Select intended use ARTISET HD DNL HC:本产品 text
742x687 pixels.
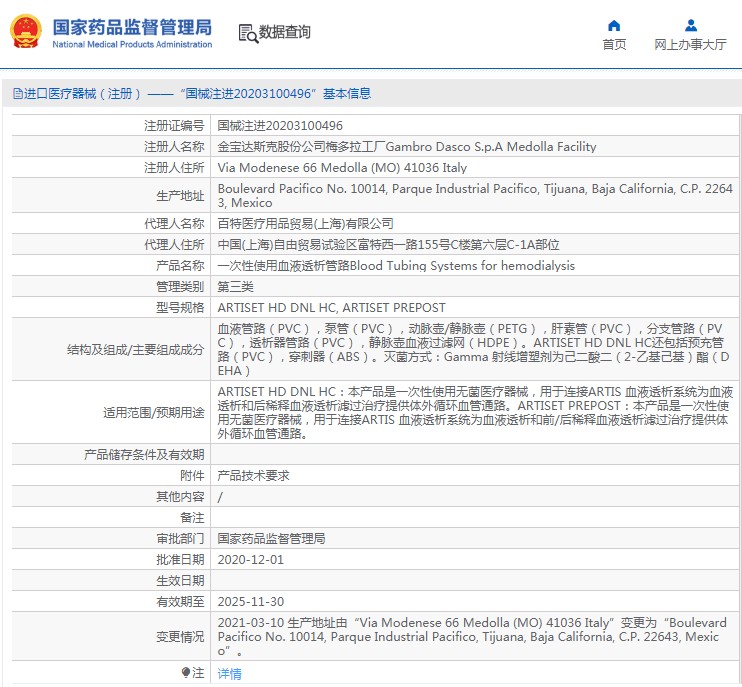(475, 412)
